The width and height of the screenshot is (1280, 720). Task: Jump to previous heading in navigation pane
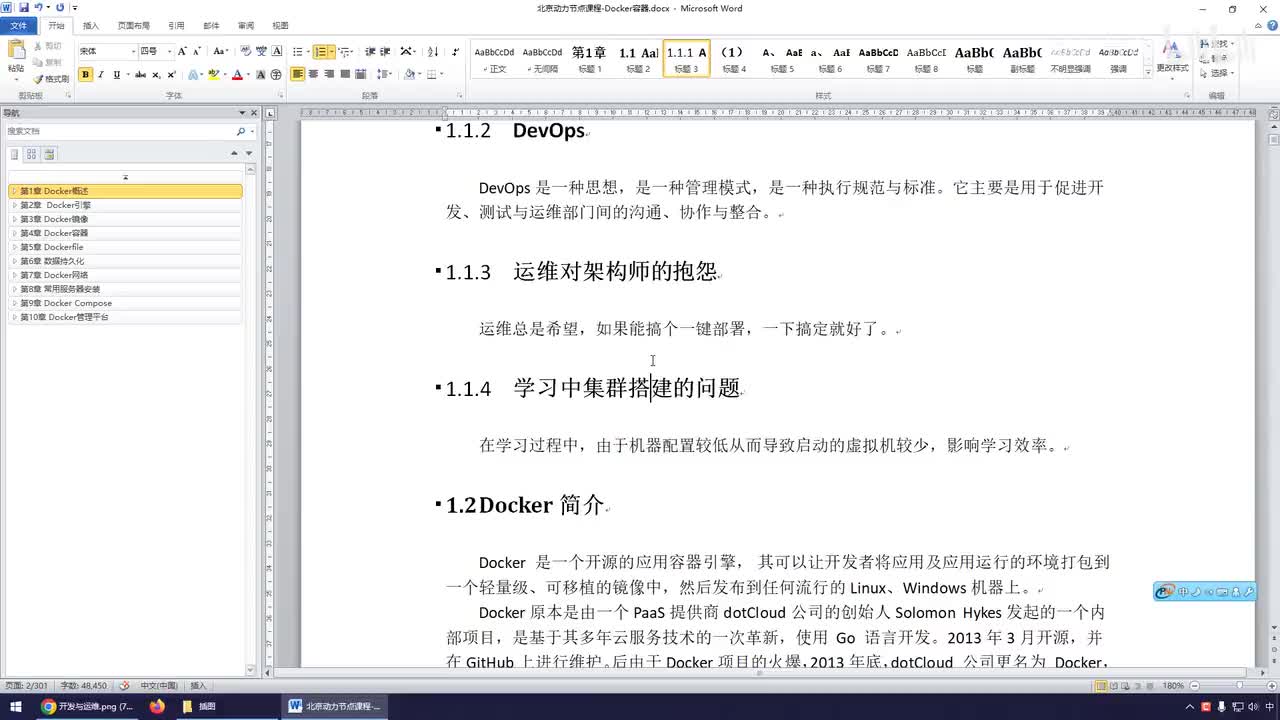point(235,153)
